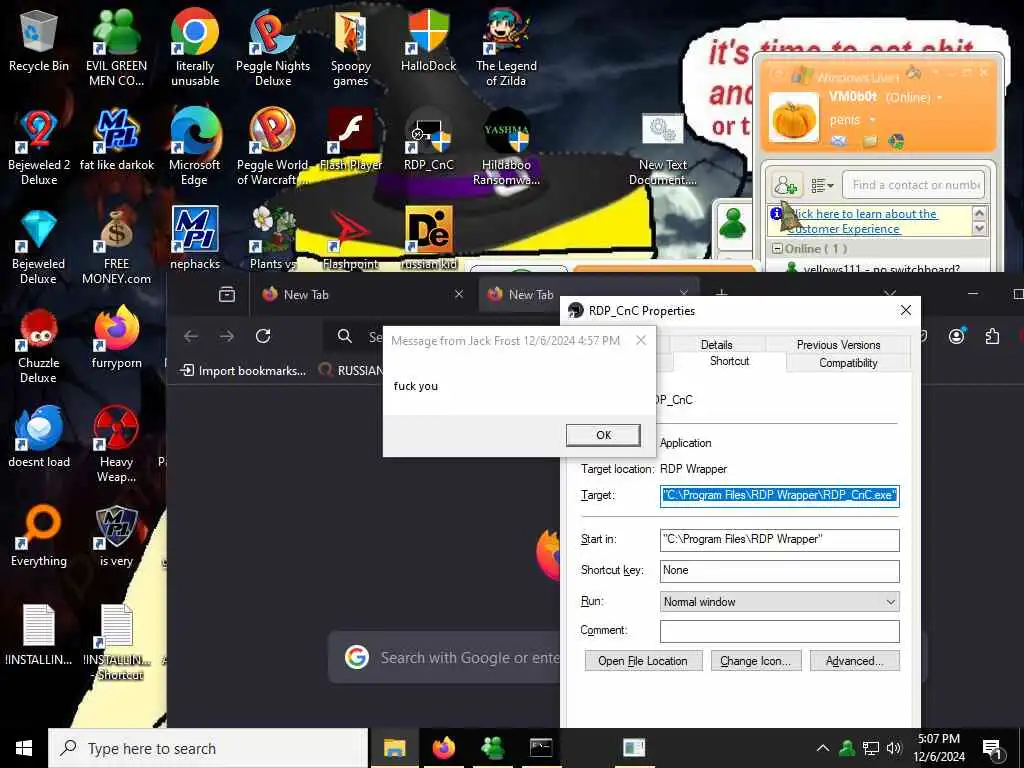
Task: Open Microsoft Edge desktop shortcut
Action: (x=195, y=147)
